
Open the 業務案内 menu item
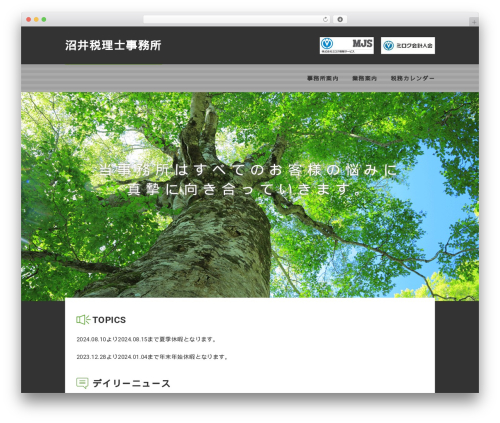pos(364,78)
